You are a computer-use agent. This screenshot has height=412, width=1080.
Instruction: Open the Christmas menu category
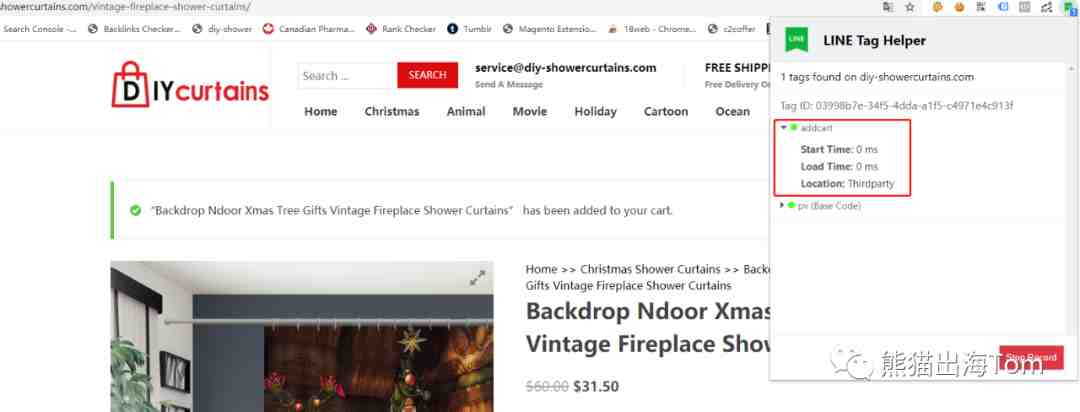392,112
